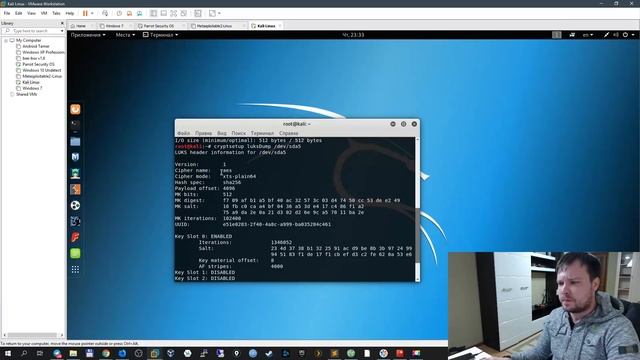Image resolution: width=640 pixels, height=360 pixels.
Task: Collapse the My Computer tree node
Action: 6,40
